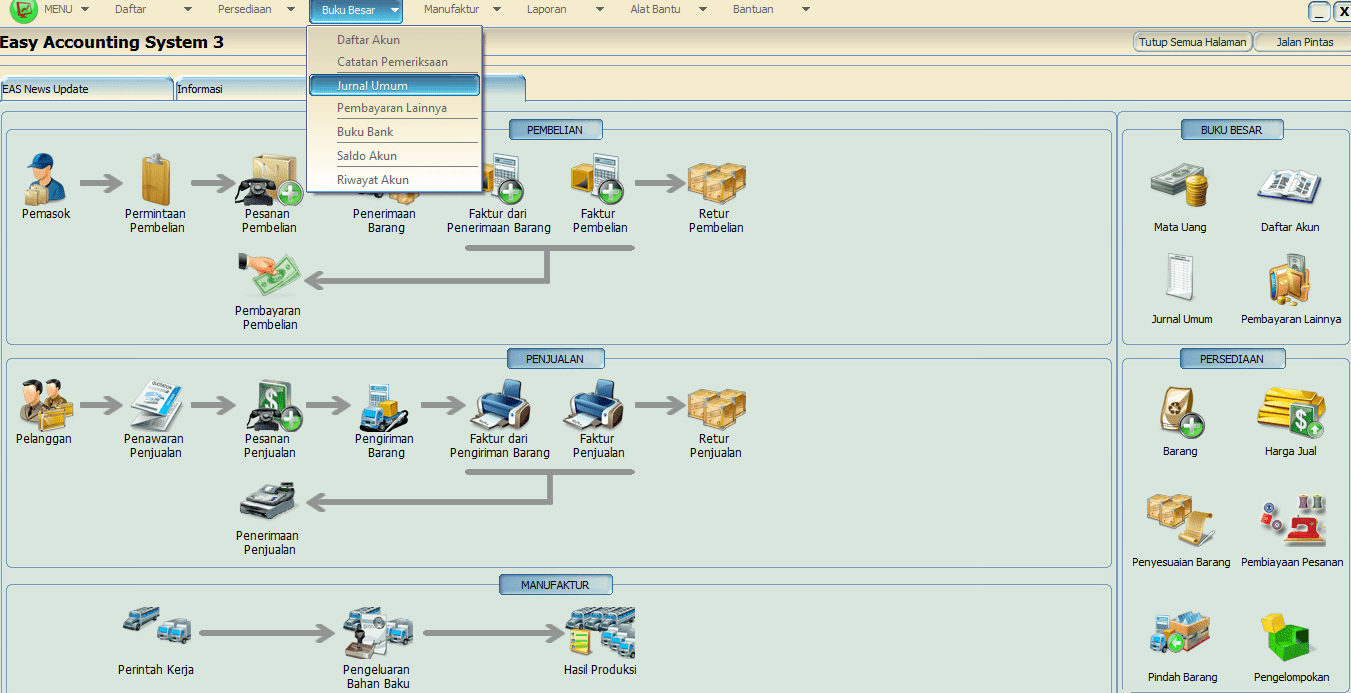The height and width of the screenshot is (693, 1351).
Task: Open the Barang inventory icon
Action: coord(1181,413)
